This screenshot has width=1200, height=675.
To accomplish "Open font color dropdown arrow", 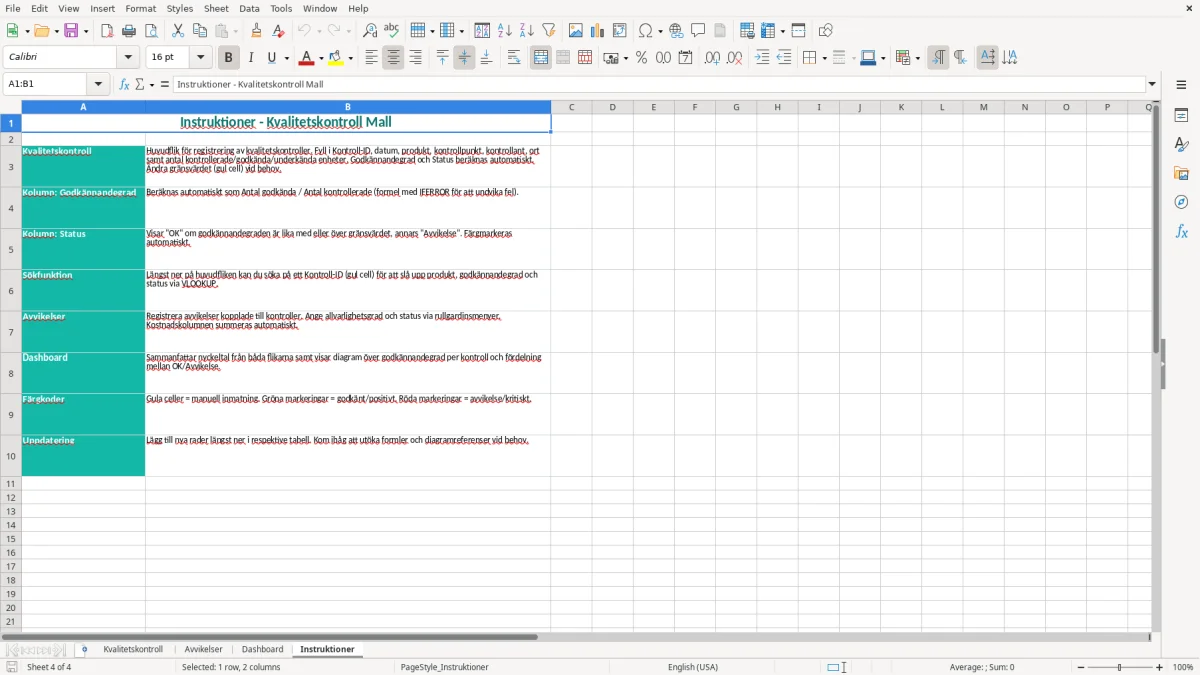I will click(x=321, y=58).
